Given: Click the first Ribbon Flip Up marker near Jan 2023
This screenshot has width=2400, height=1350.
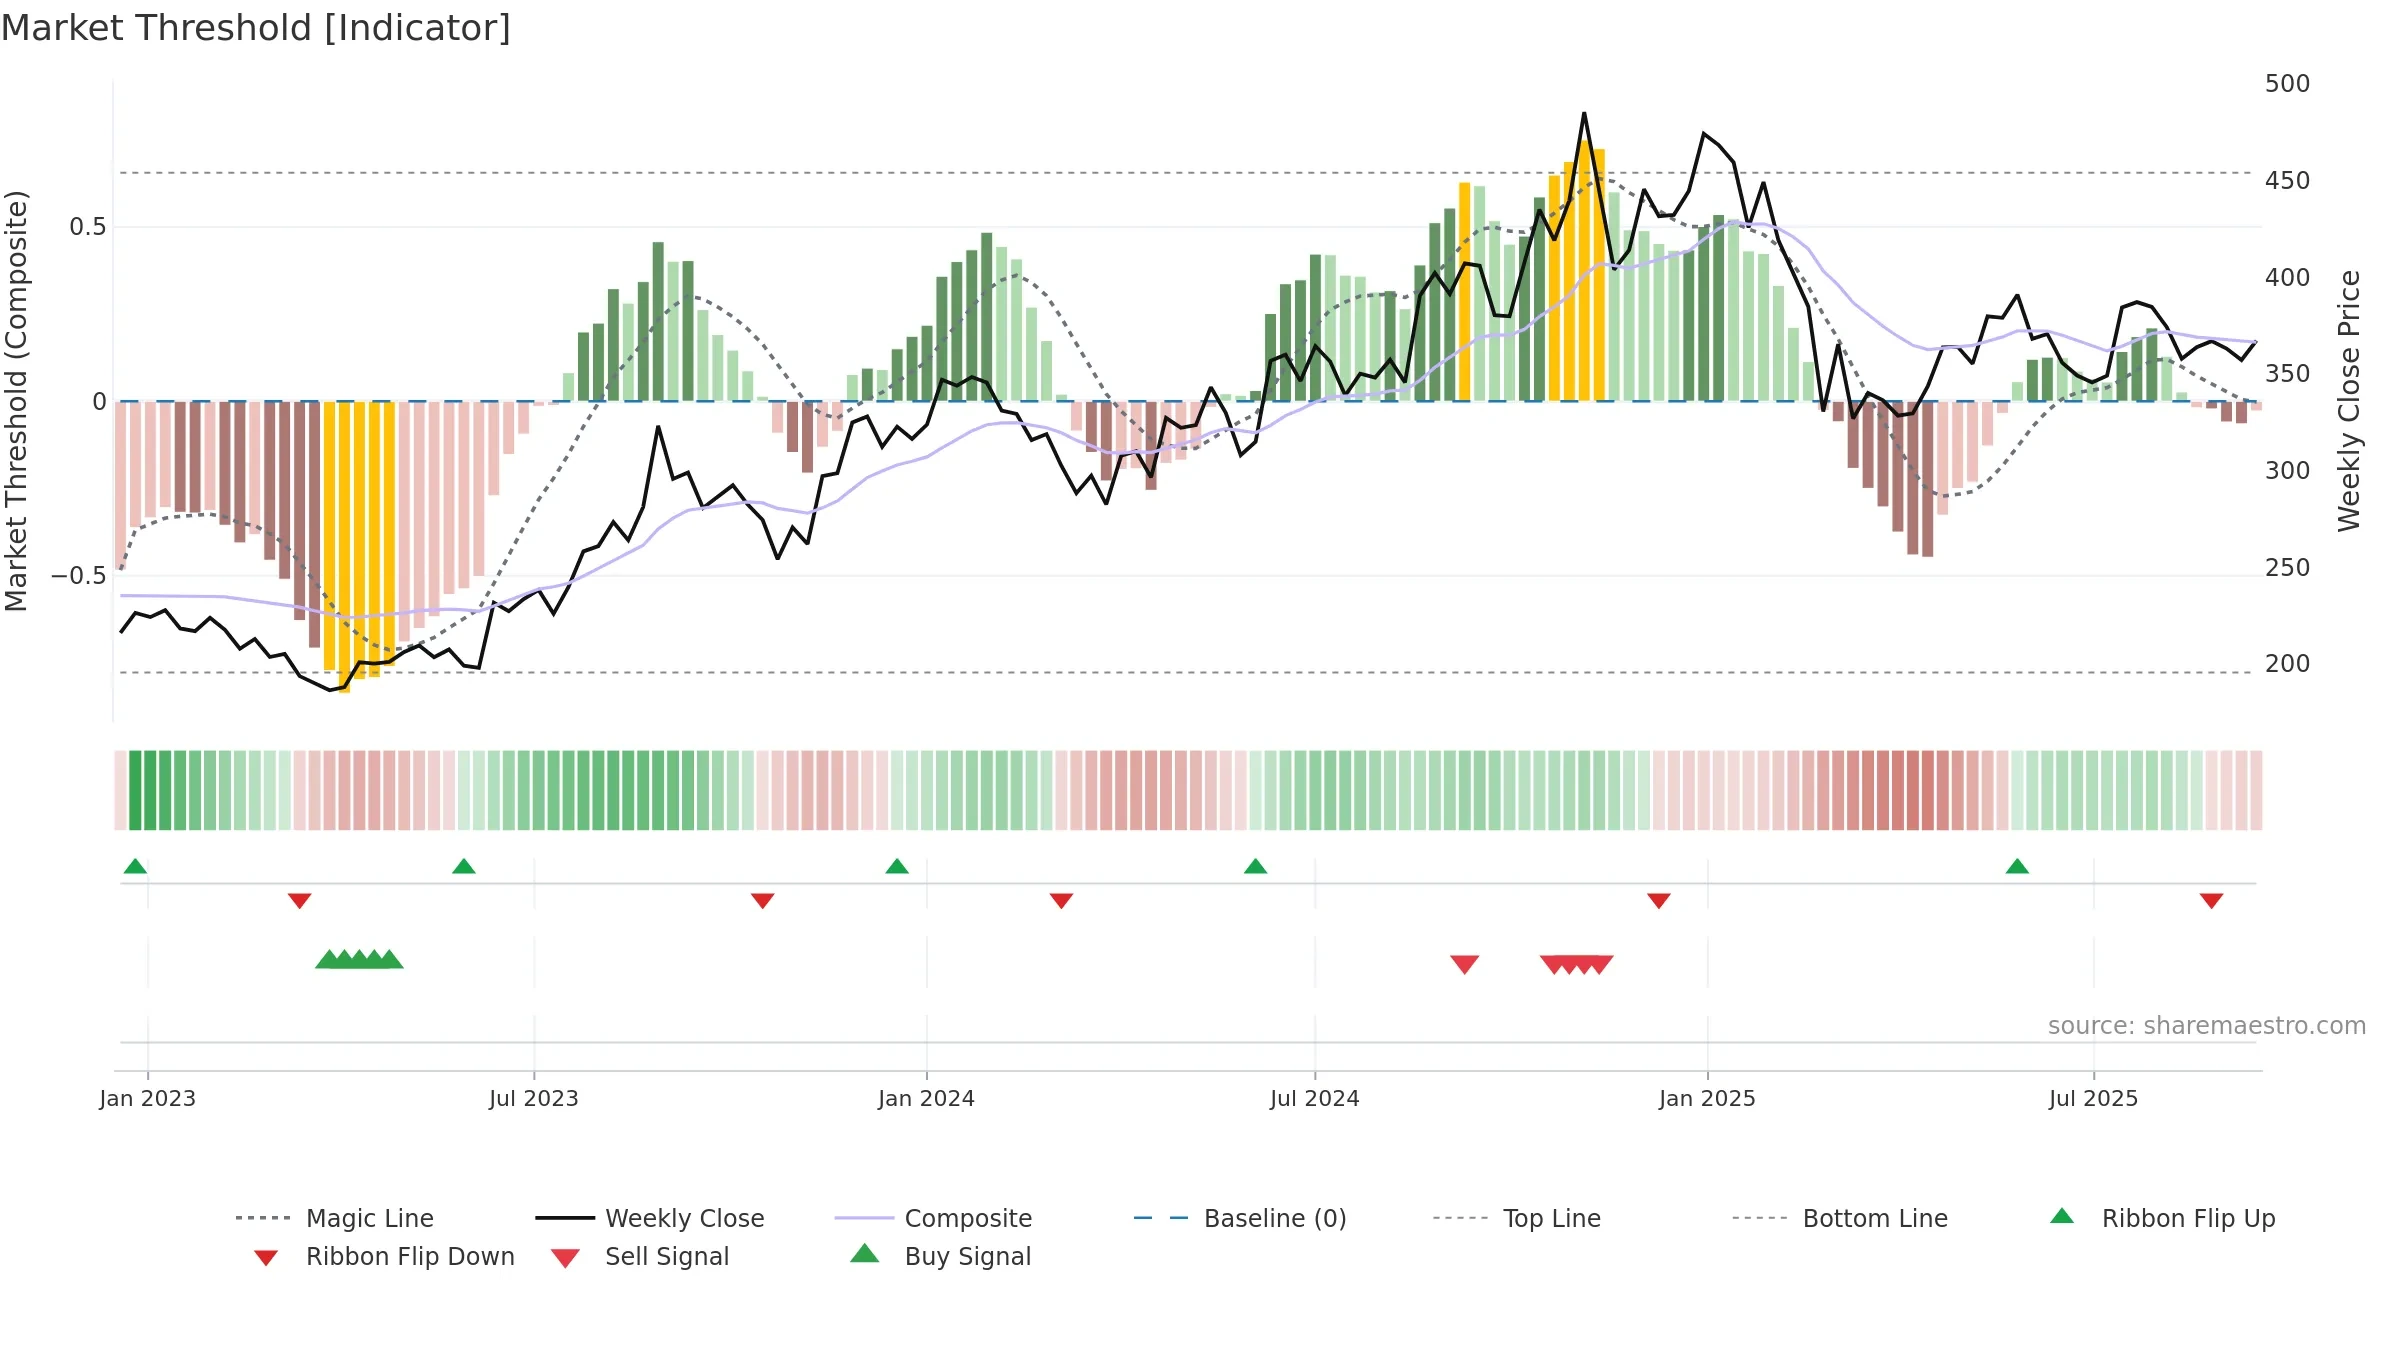Looking at the screenshot, I should pyautogui.click(x=135, y=866).
